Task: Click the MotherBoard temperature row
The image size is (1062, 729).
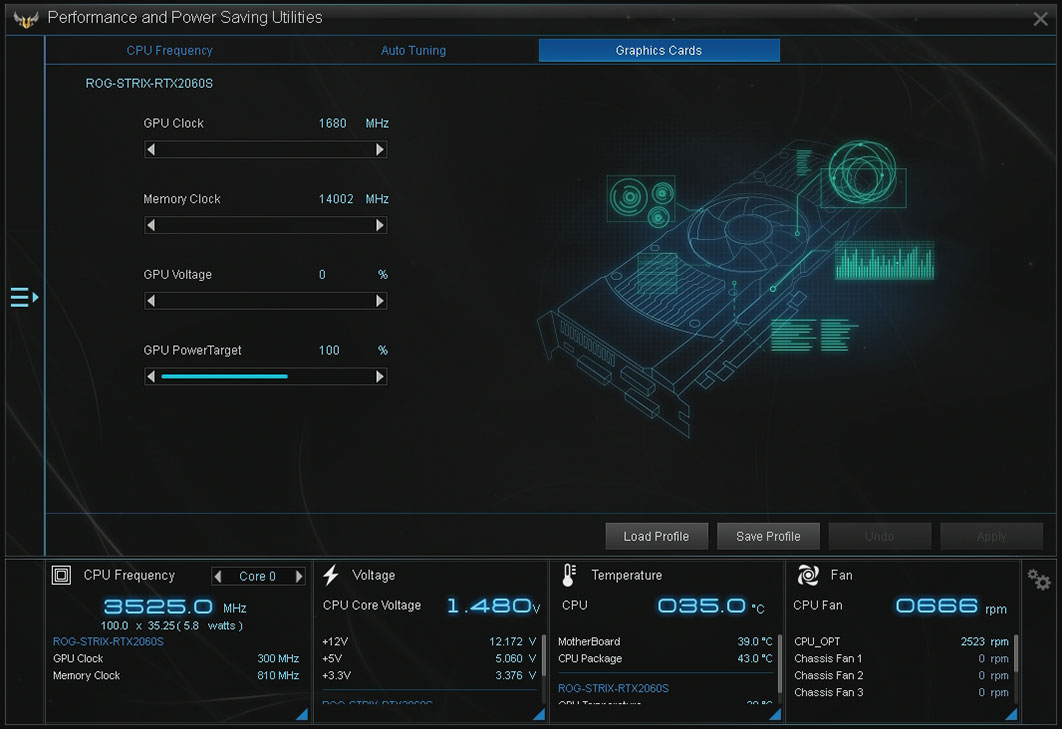Action: point(664,642)
